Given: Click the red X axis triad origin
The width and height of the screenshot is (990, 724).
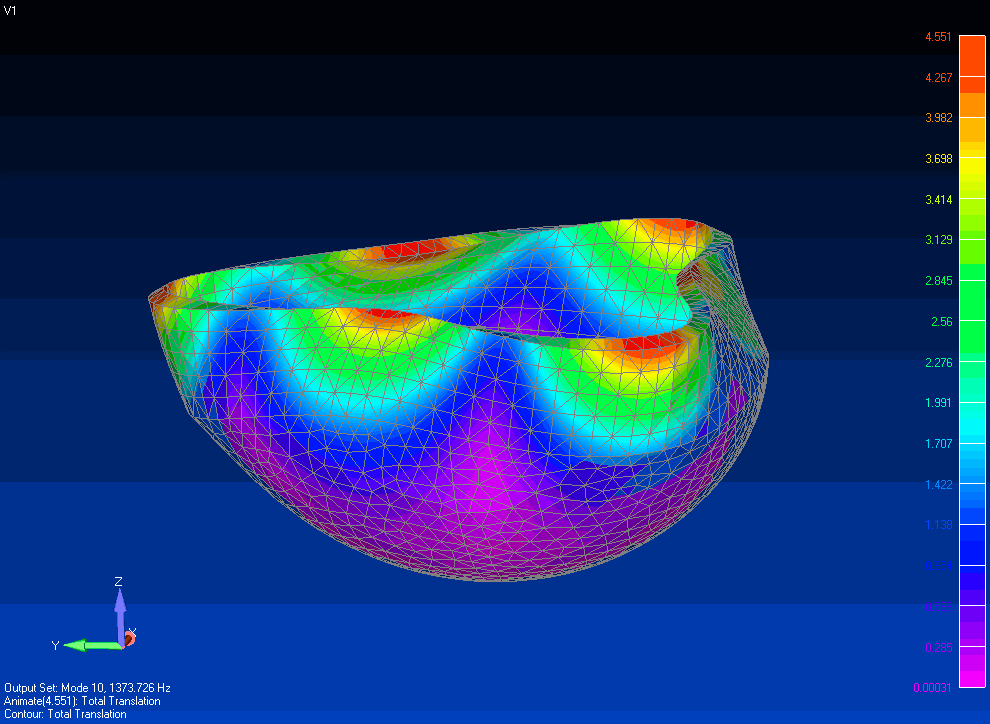Looking at the screenshot, I should coord(129,638).
